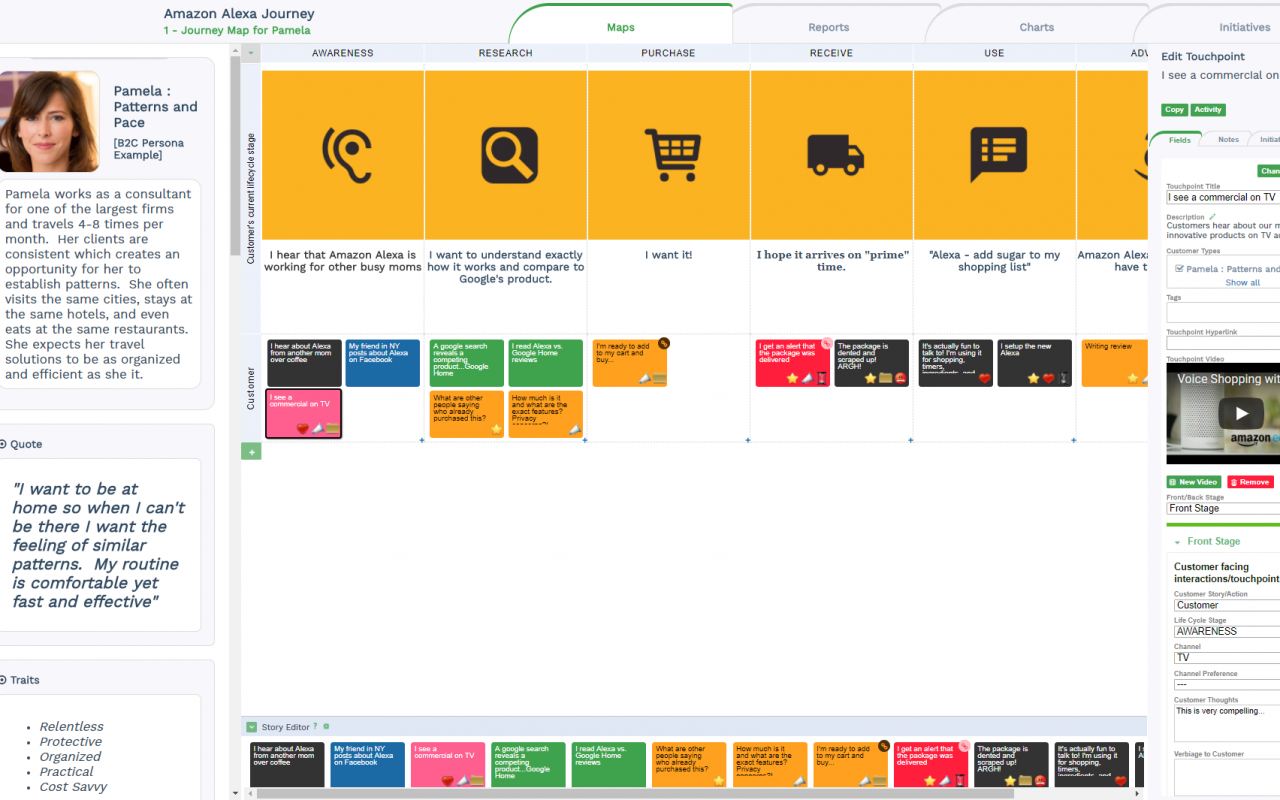Click the link badge on 'I'm ready to add to my cart' map card
1280x800 pixels.
(x=663, y=343)
